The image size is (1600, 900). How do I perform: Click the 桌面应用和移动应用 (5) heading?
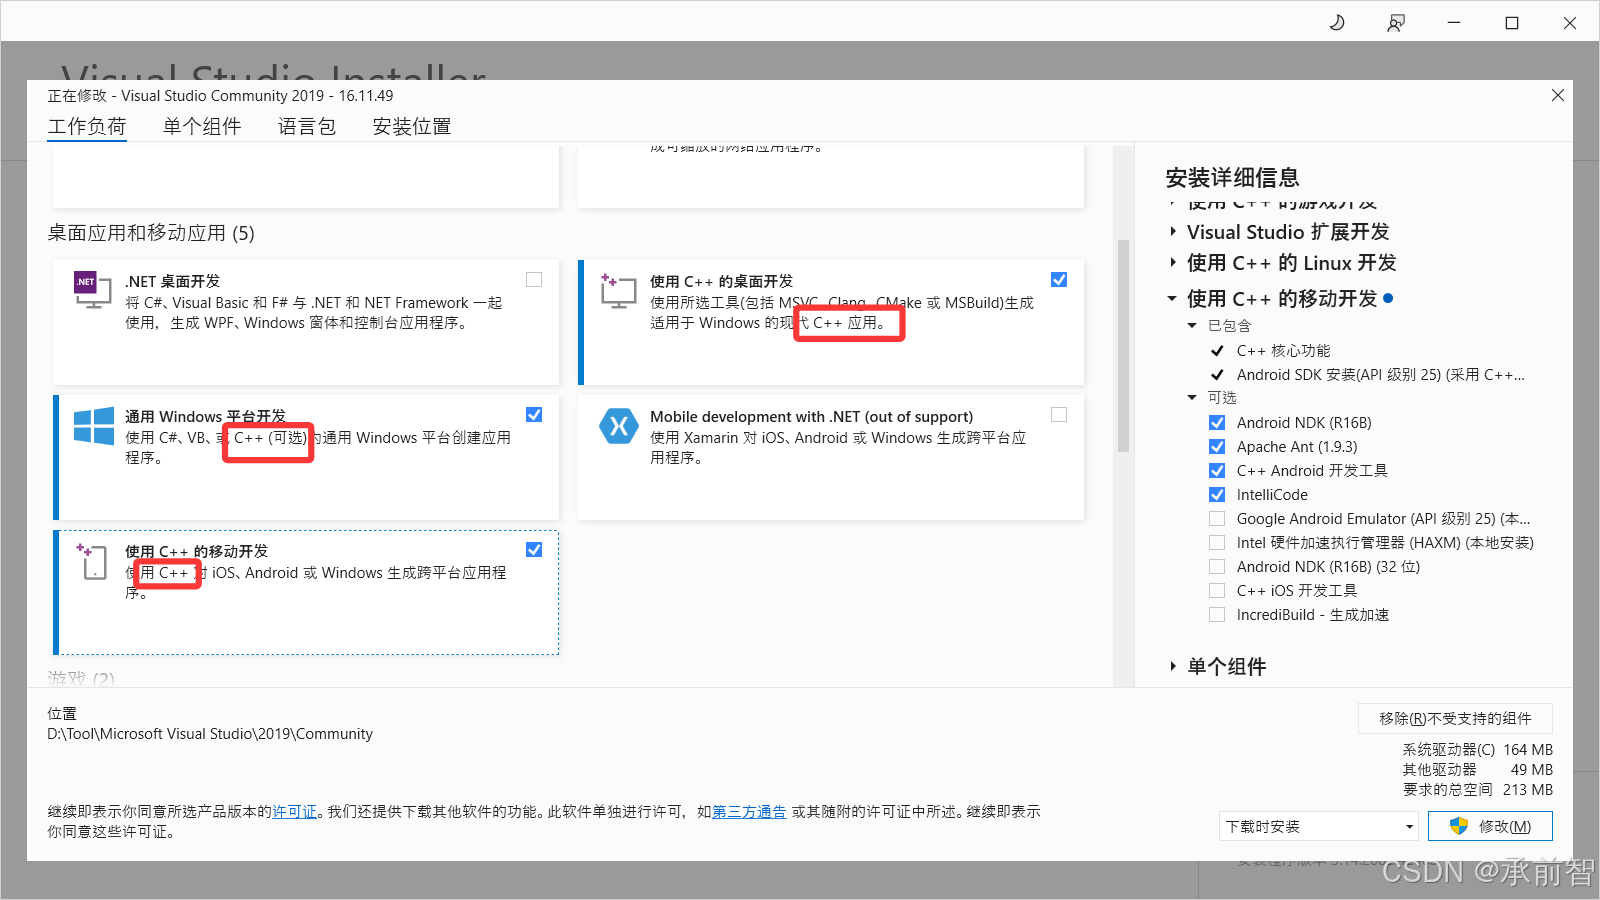[151, 233]
